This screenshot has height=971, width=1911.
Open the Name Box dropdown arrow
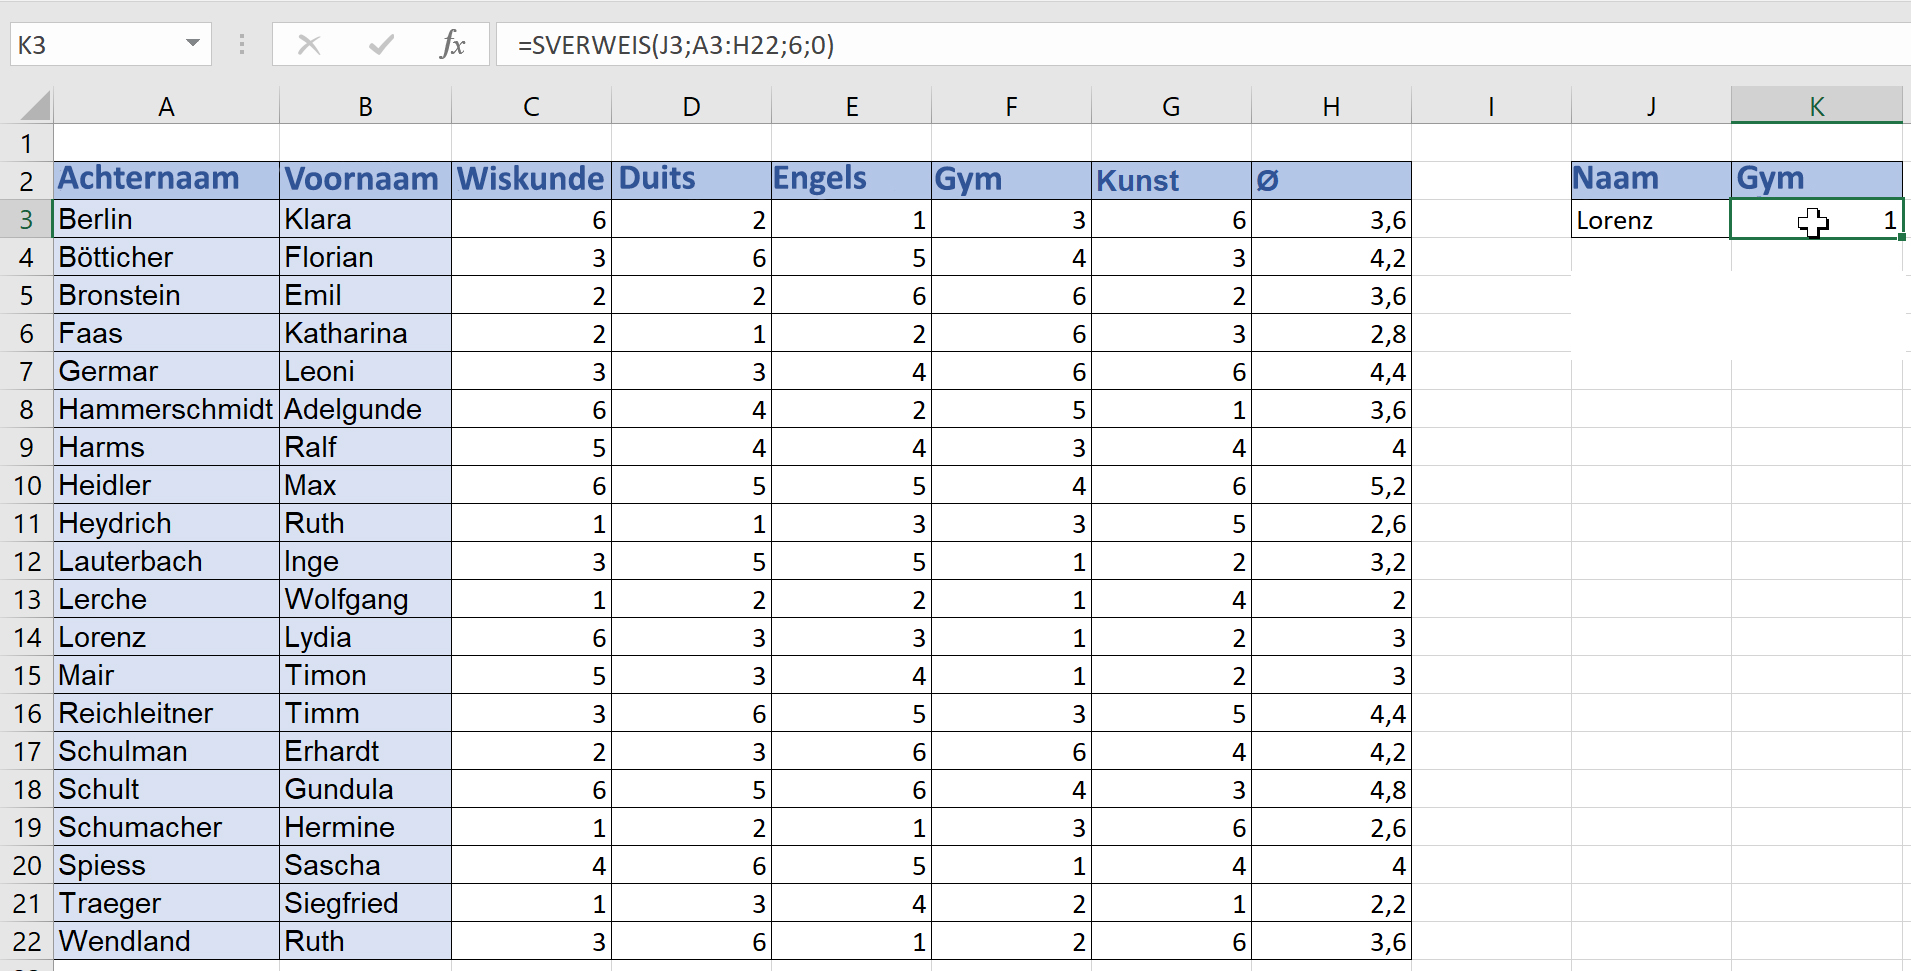pos(193,44)
